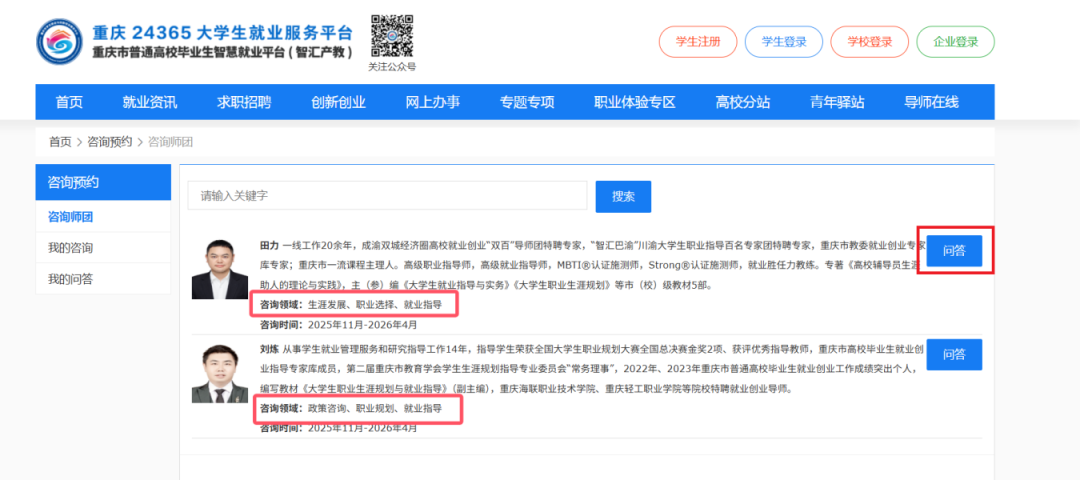1080x480 pixels.
Task: Navigate to 导师在线
Action: click(x=931, y=102)
